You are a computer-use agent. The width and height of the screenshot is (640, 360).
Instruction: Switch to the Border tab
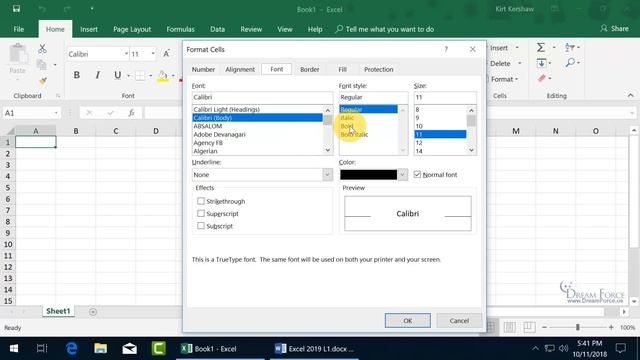point(310,69)
